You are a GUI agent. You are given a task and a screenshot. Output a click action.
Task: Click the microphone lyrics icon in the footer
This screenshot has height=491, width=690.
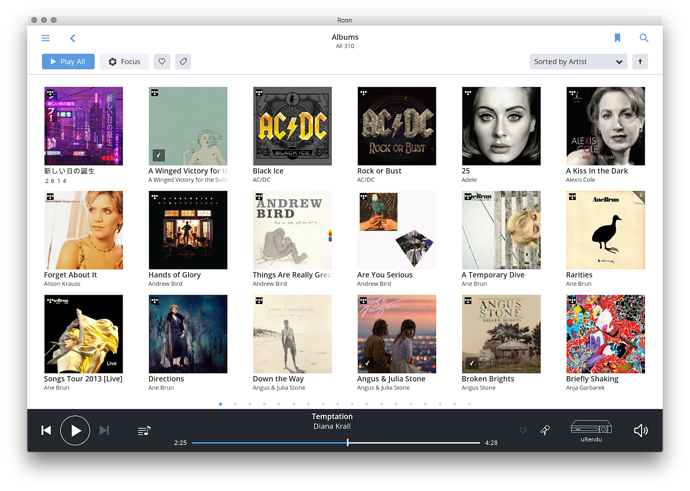click(x=545, y=430)
